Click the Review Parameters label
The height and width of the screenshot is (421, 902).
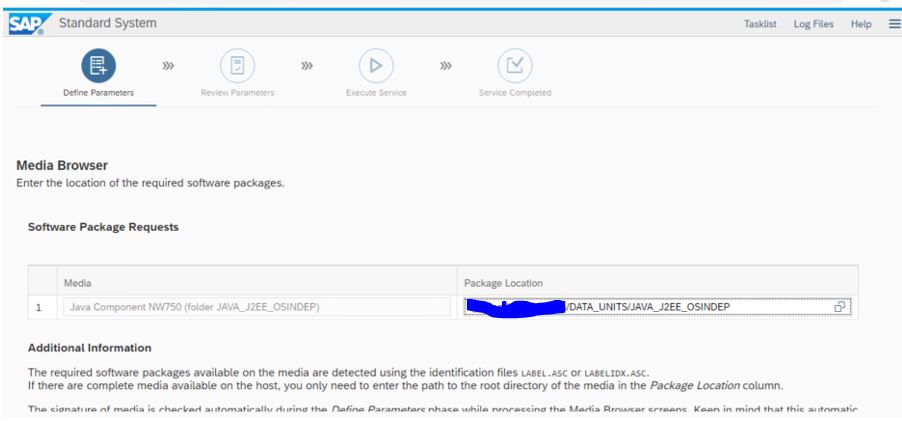click(238, 93)
